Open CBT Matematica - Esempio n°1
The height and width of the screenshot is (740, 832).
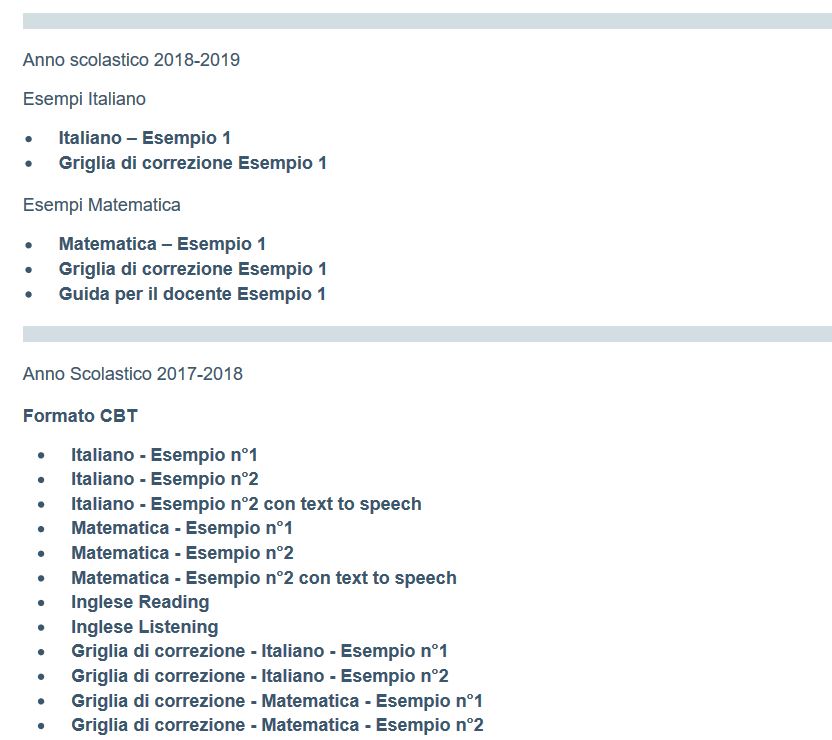182,528
